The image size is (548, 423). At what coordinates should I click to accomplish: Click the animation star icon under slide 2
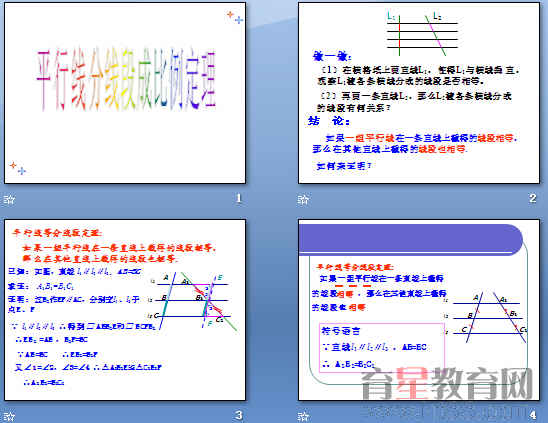coord(303,199)
